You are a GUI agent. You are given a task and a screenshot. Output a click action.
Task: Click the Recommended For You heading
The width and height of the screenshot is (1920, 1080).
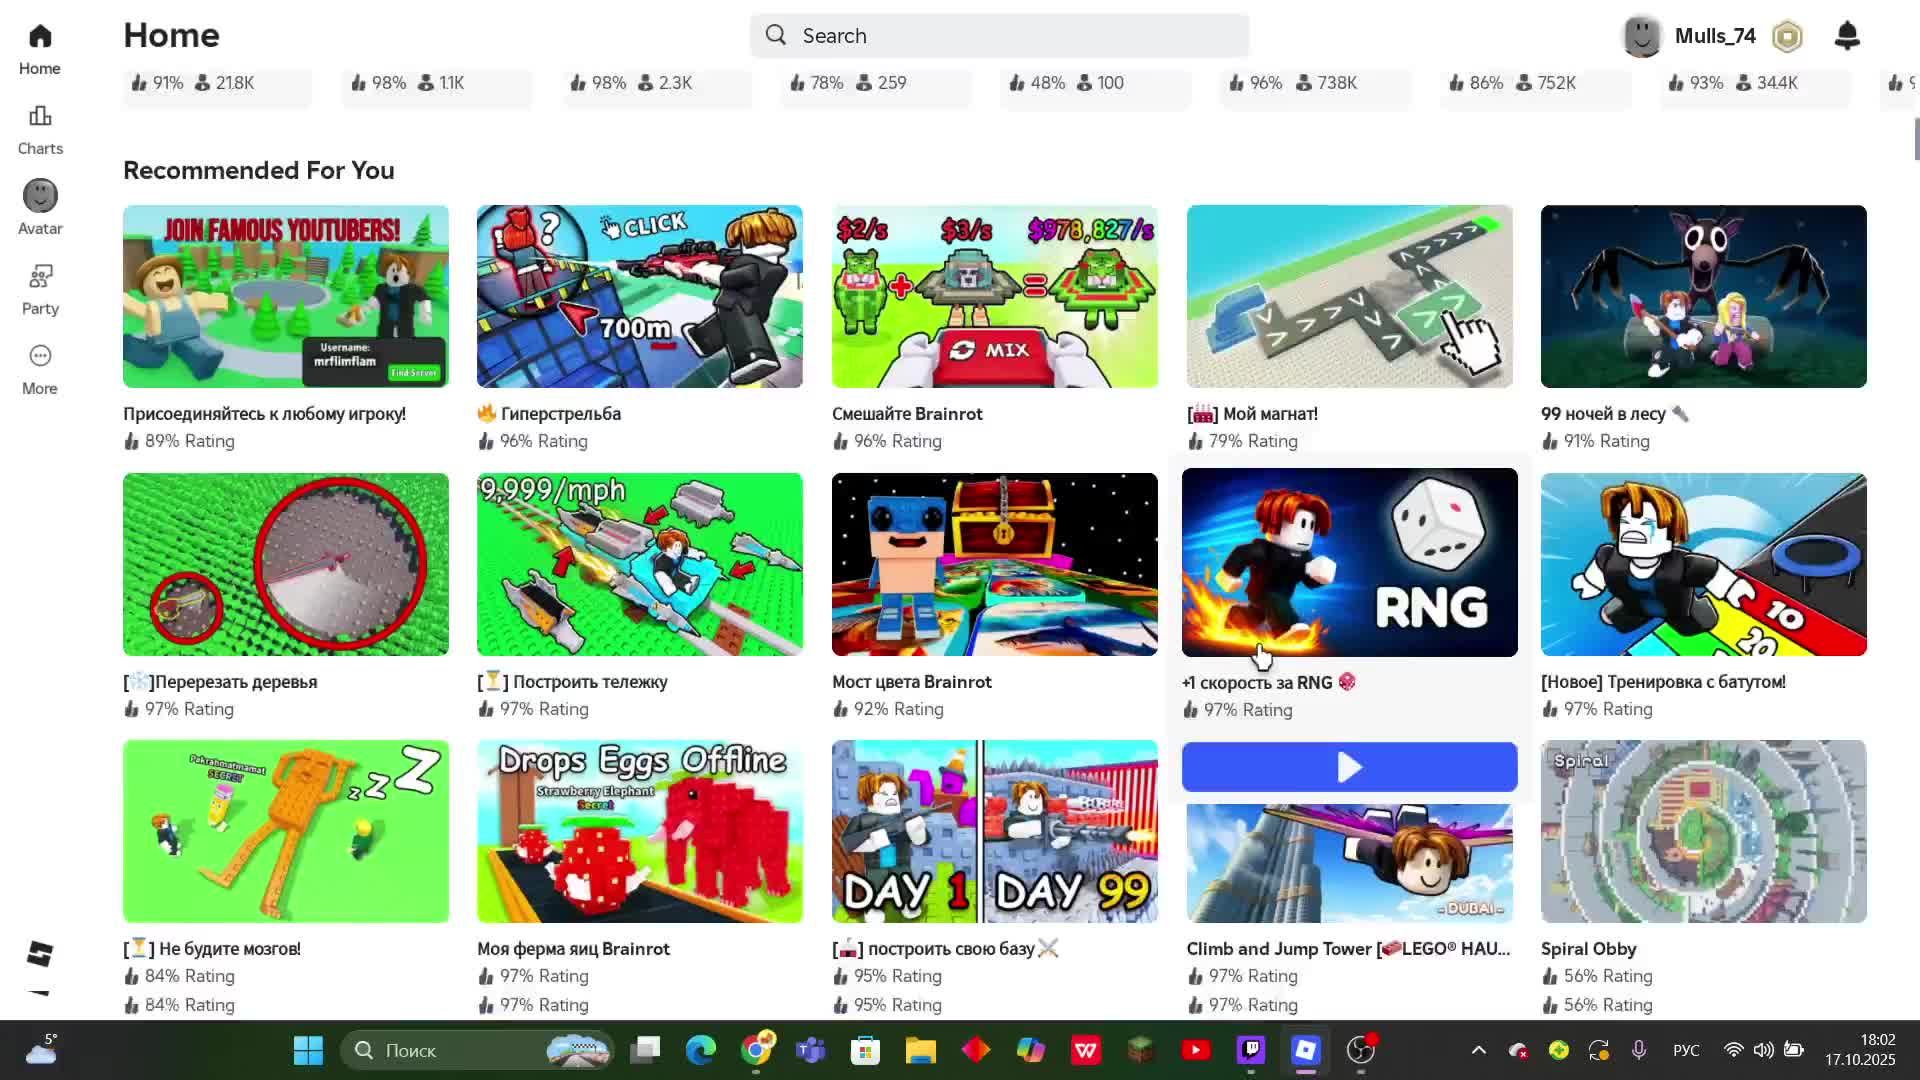[259, 170]
